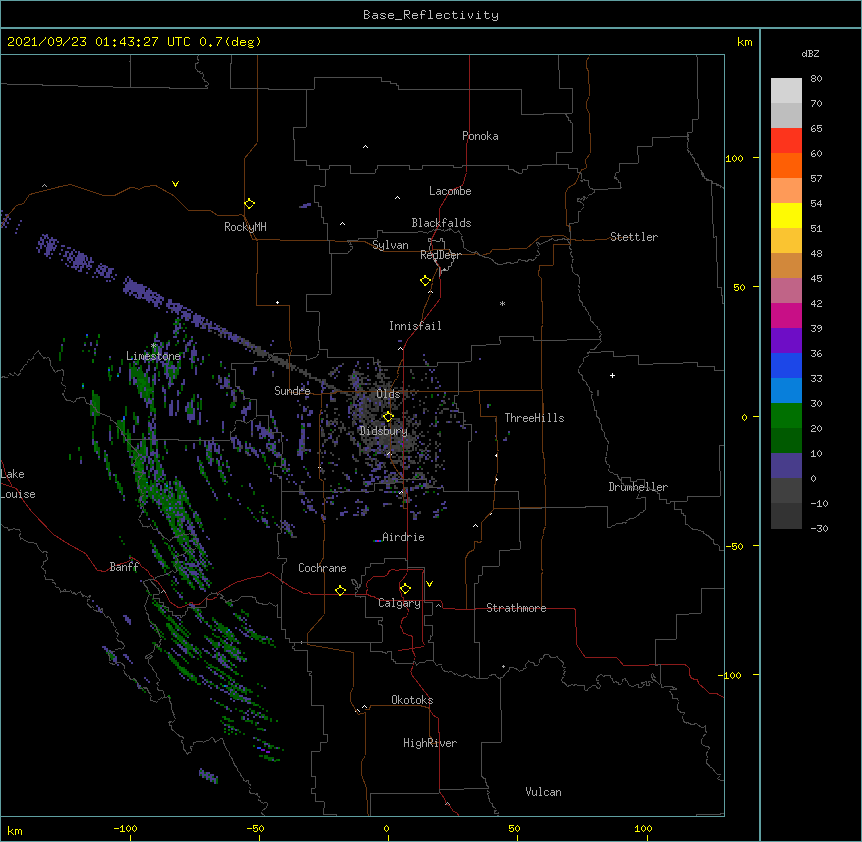862x842 pixels.
Task: Click the Stettler label
Action: tap(634, 237)
